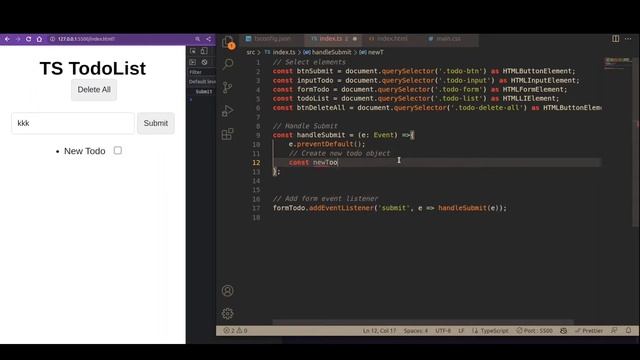Image resolution: width=640 pixels, height=360 pixels.
Task: Open the Accounts menu icon
Action: pos(228,291)
